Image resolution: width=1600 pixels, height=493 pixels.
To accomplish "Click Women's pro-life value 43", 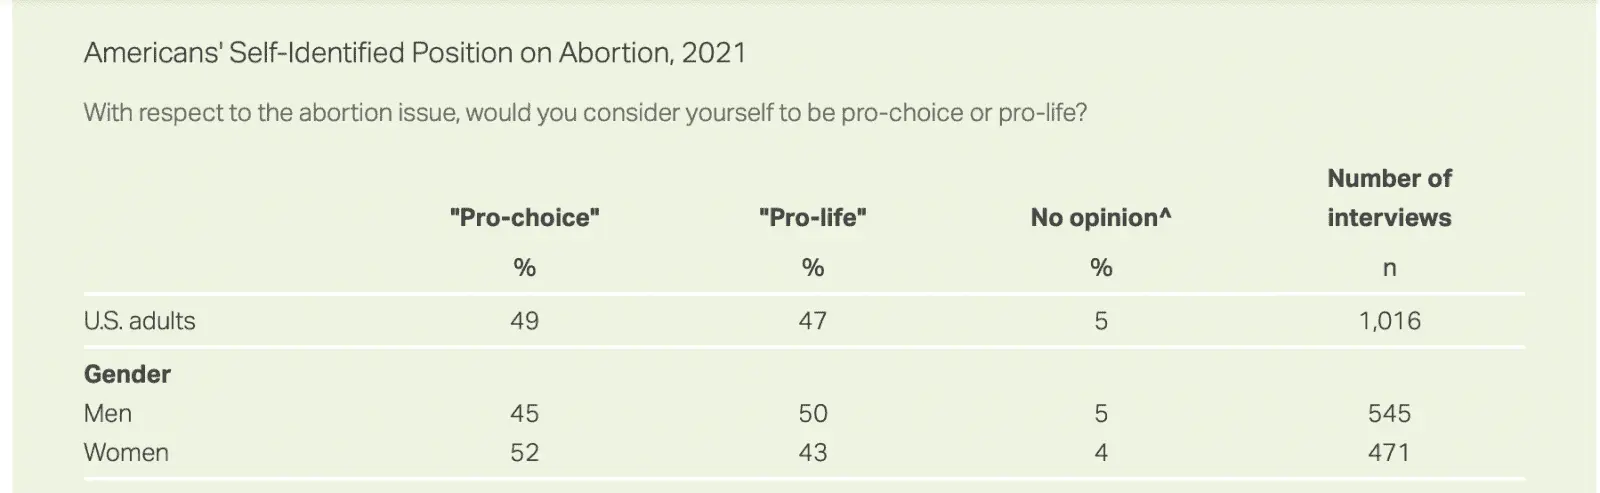I will [812, 452].
